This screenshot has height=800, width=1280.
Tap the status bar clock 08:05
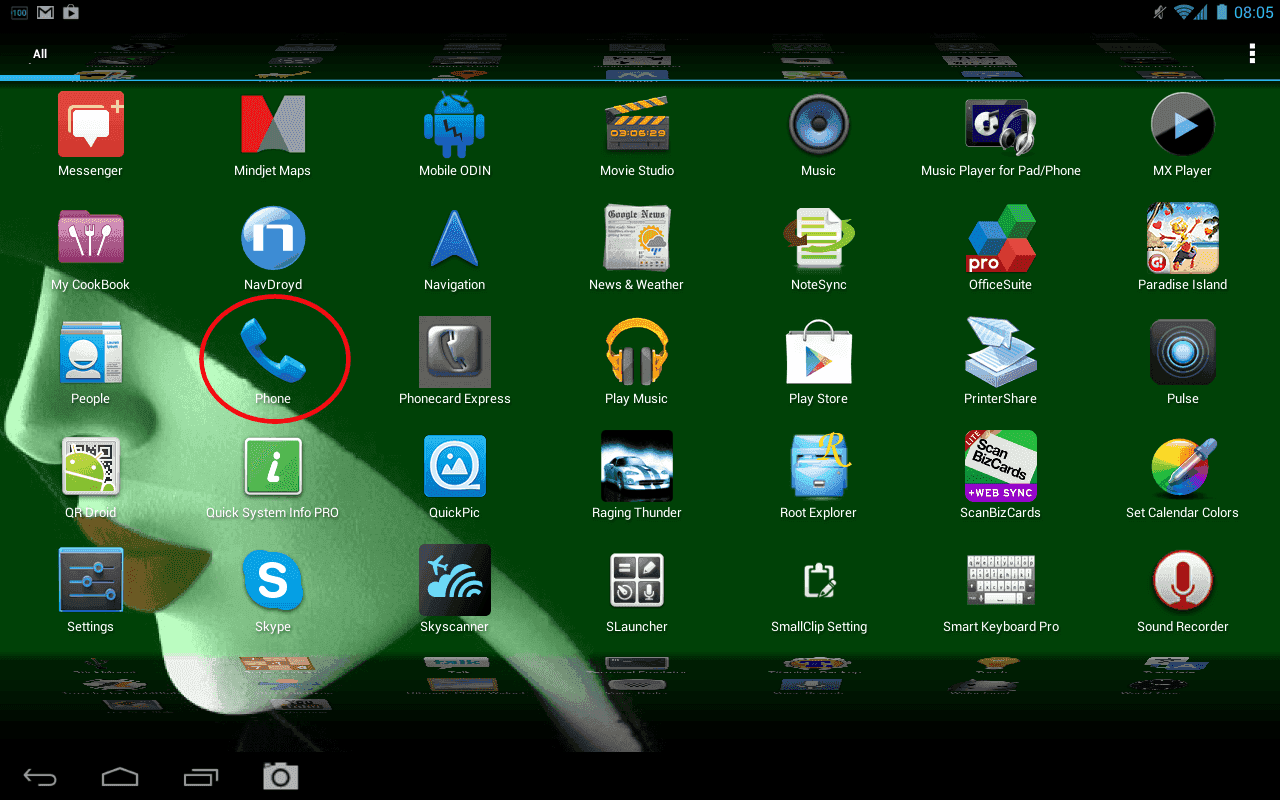[x=1253, y=13]
